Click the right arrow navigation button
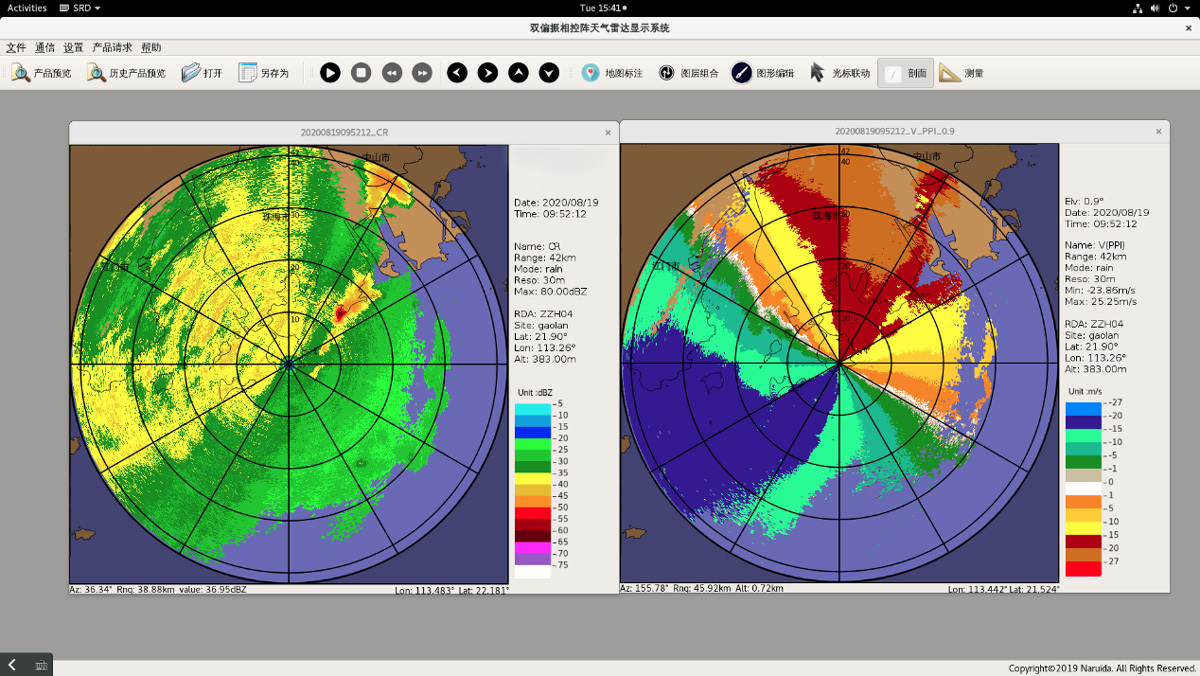 (x=487, y=73)
